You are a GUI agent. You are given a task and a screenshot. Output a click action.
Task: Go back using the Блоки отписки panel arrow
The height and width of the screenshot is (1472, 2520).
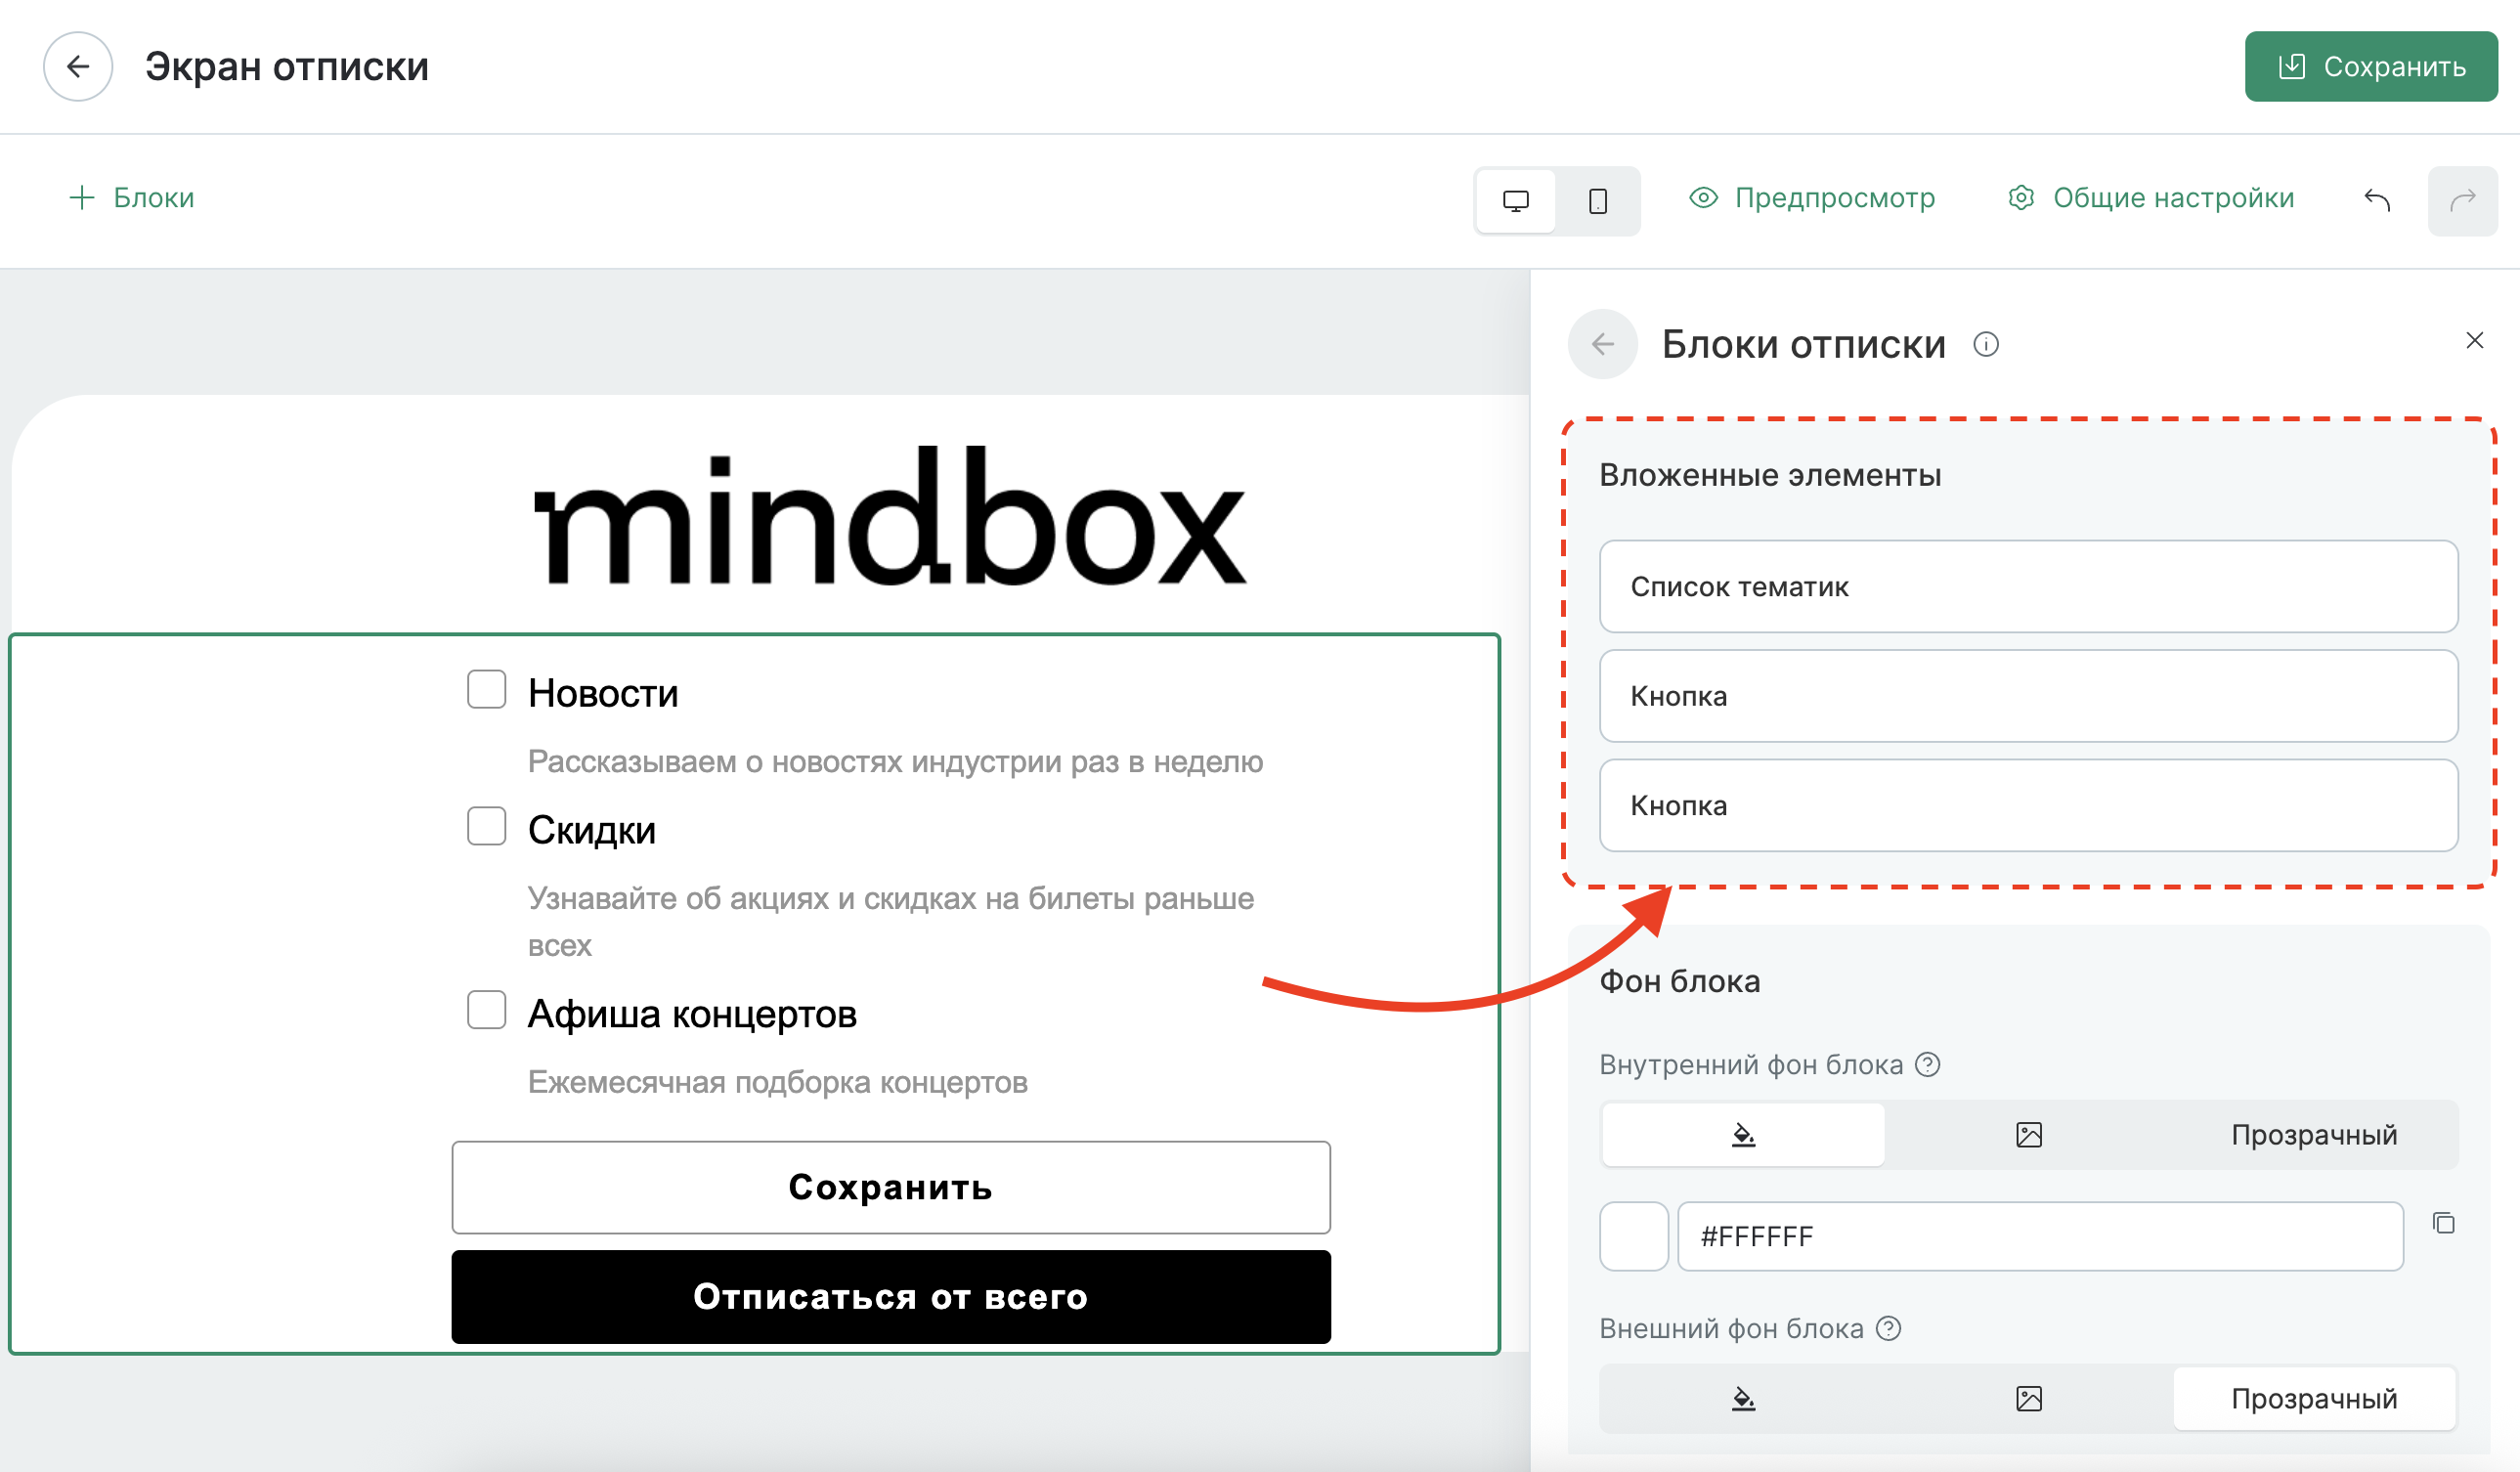(x=1602, y=345)
